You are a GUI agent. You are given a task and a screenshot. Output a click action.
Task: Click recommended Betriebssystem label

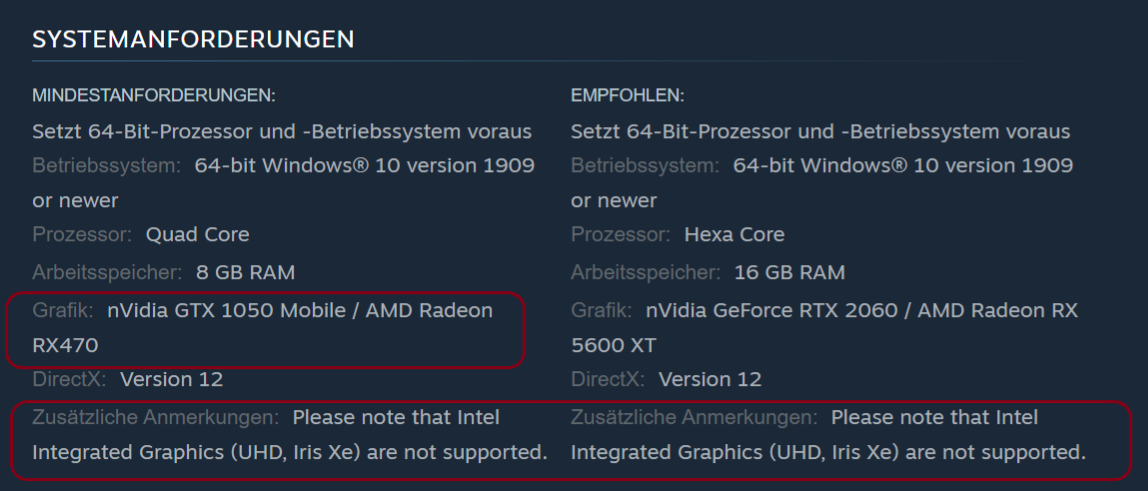645,166
